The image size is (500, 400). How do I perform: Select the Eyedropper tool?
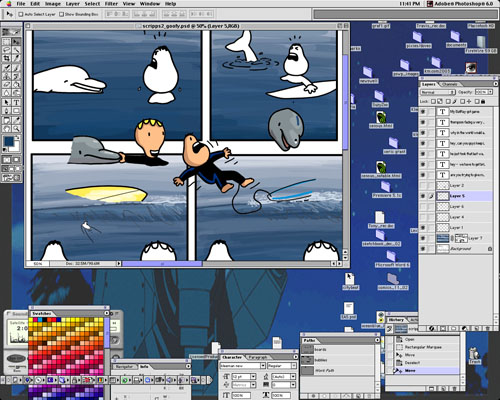16,120
